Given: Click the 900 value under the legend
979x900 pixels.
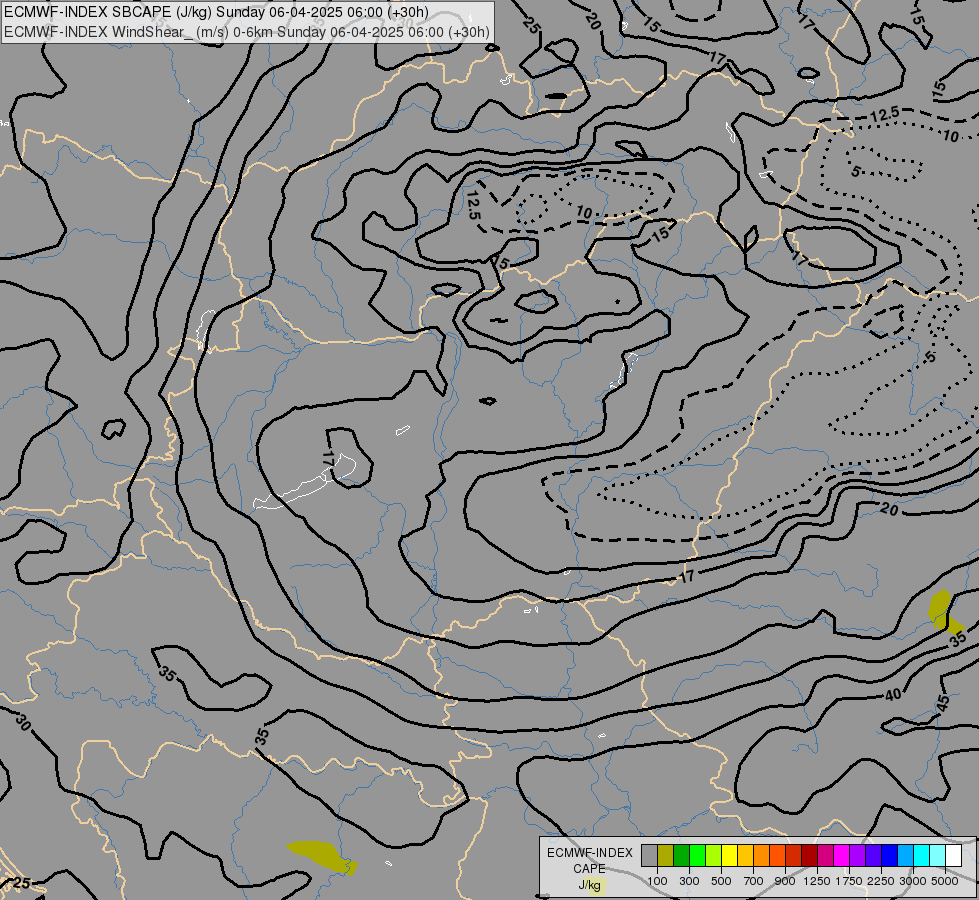Looking at the screenshot, I should (x=785, y=881).
